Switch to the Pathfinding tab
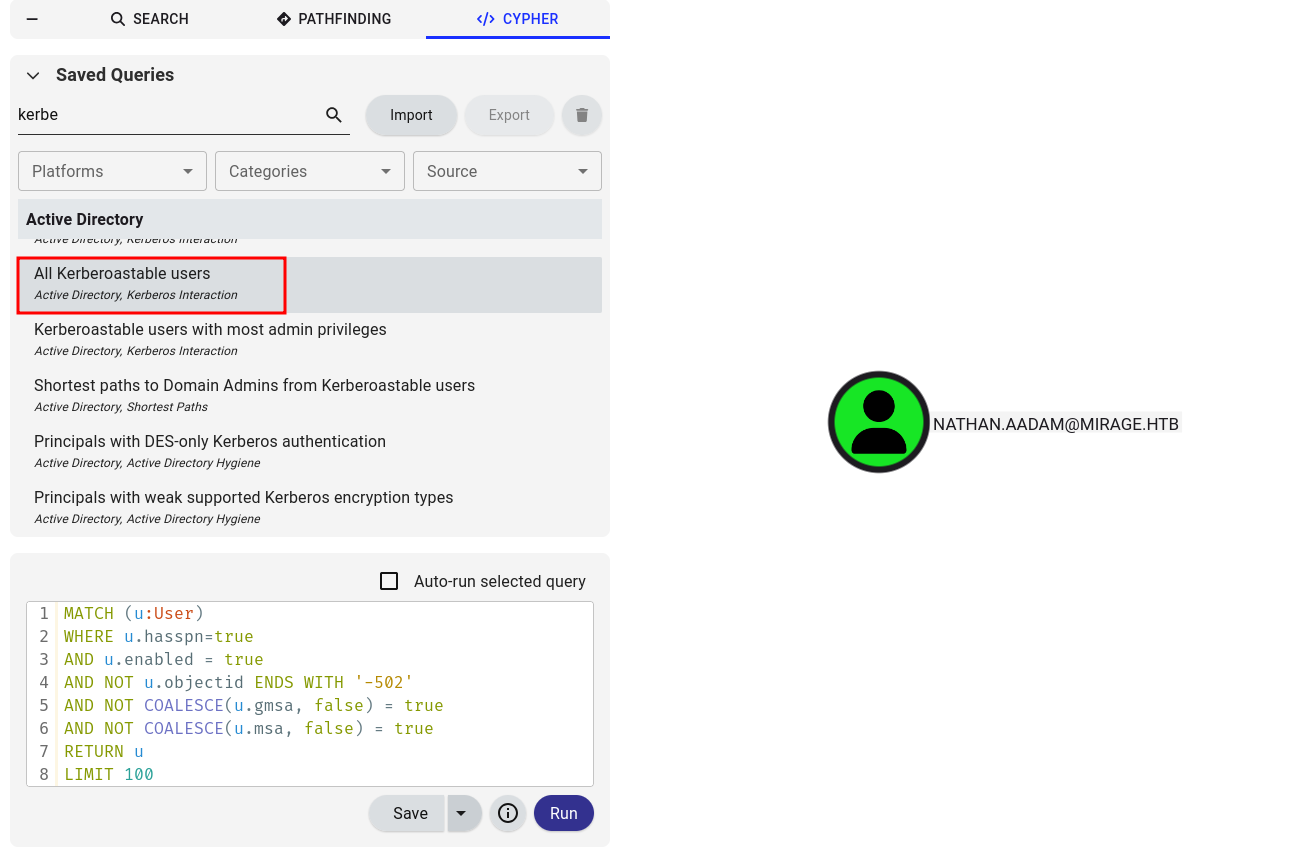1302x854 pixels. pyautogui.click(x=333, y=19)
